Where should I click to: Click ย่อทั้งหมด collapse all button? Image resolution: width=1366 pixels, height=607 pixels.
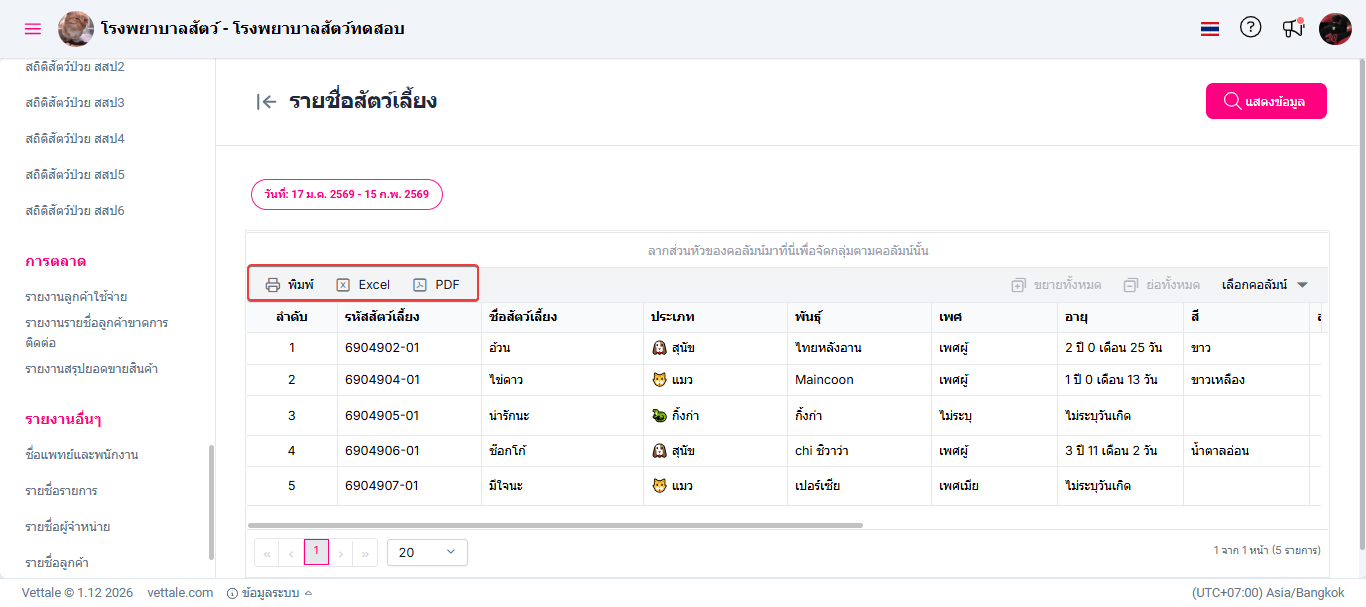tap(1161, 285)
